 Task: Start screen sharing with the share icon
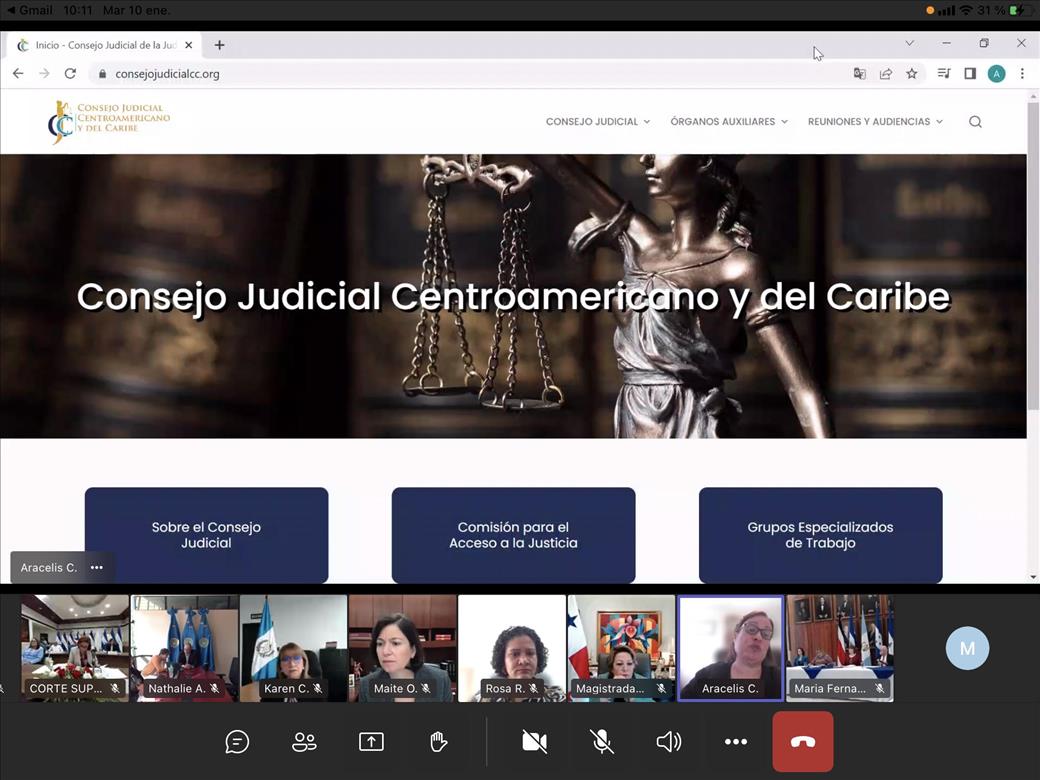coord(371,742)
